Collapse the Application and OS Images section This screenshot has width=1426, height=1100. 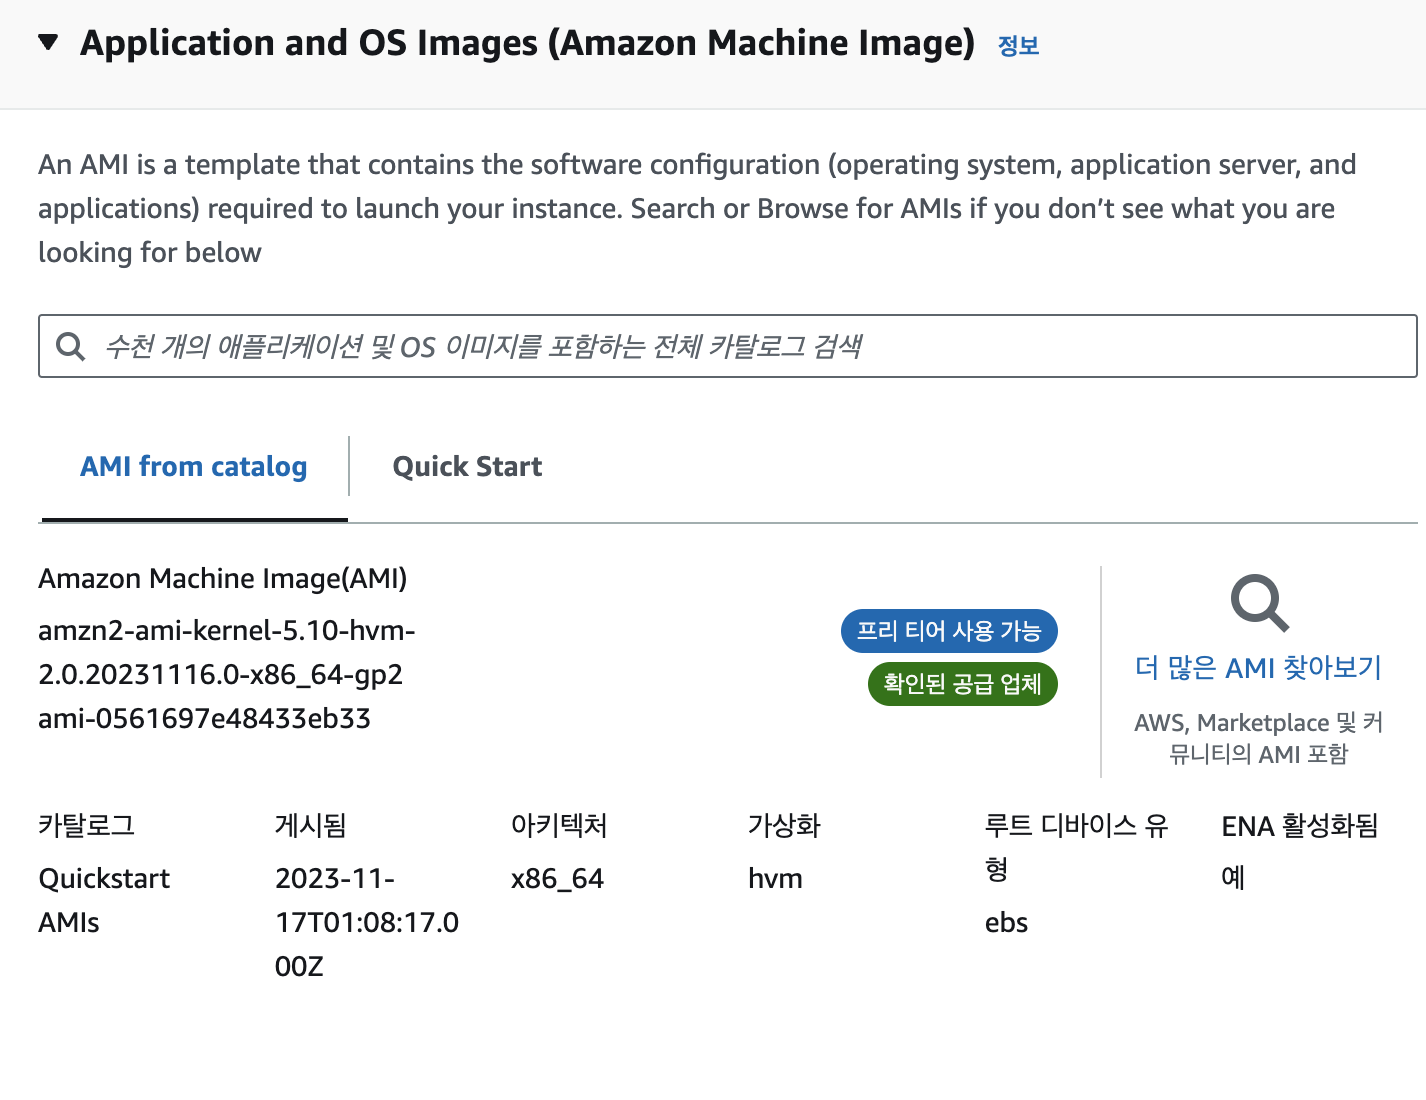(48, 43)
